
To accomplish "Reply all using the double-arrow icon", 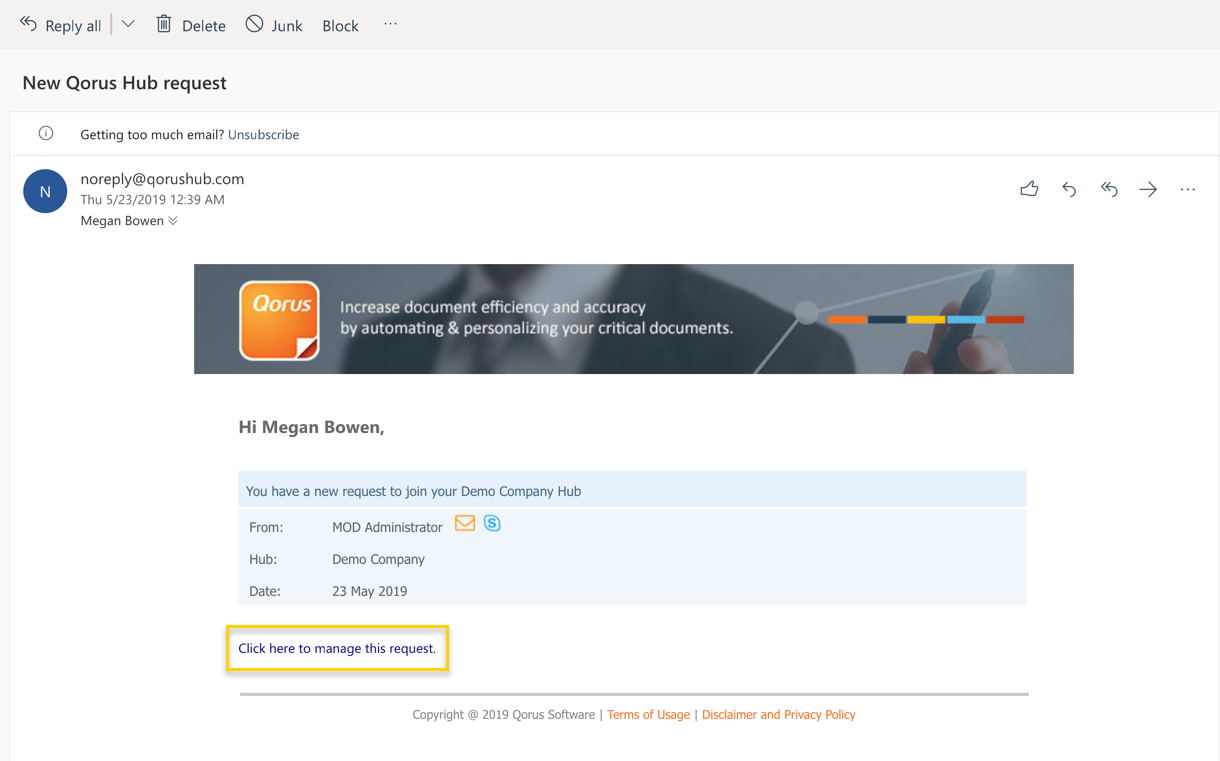I will point(1109,189).
